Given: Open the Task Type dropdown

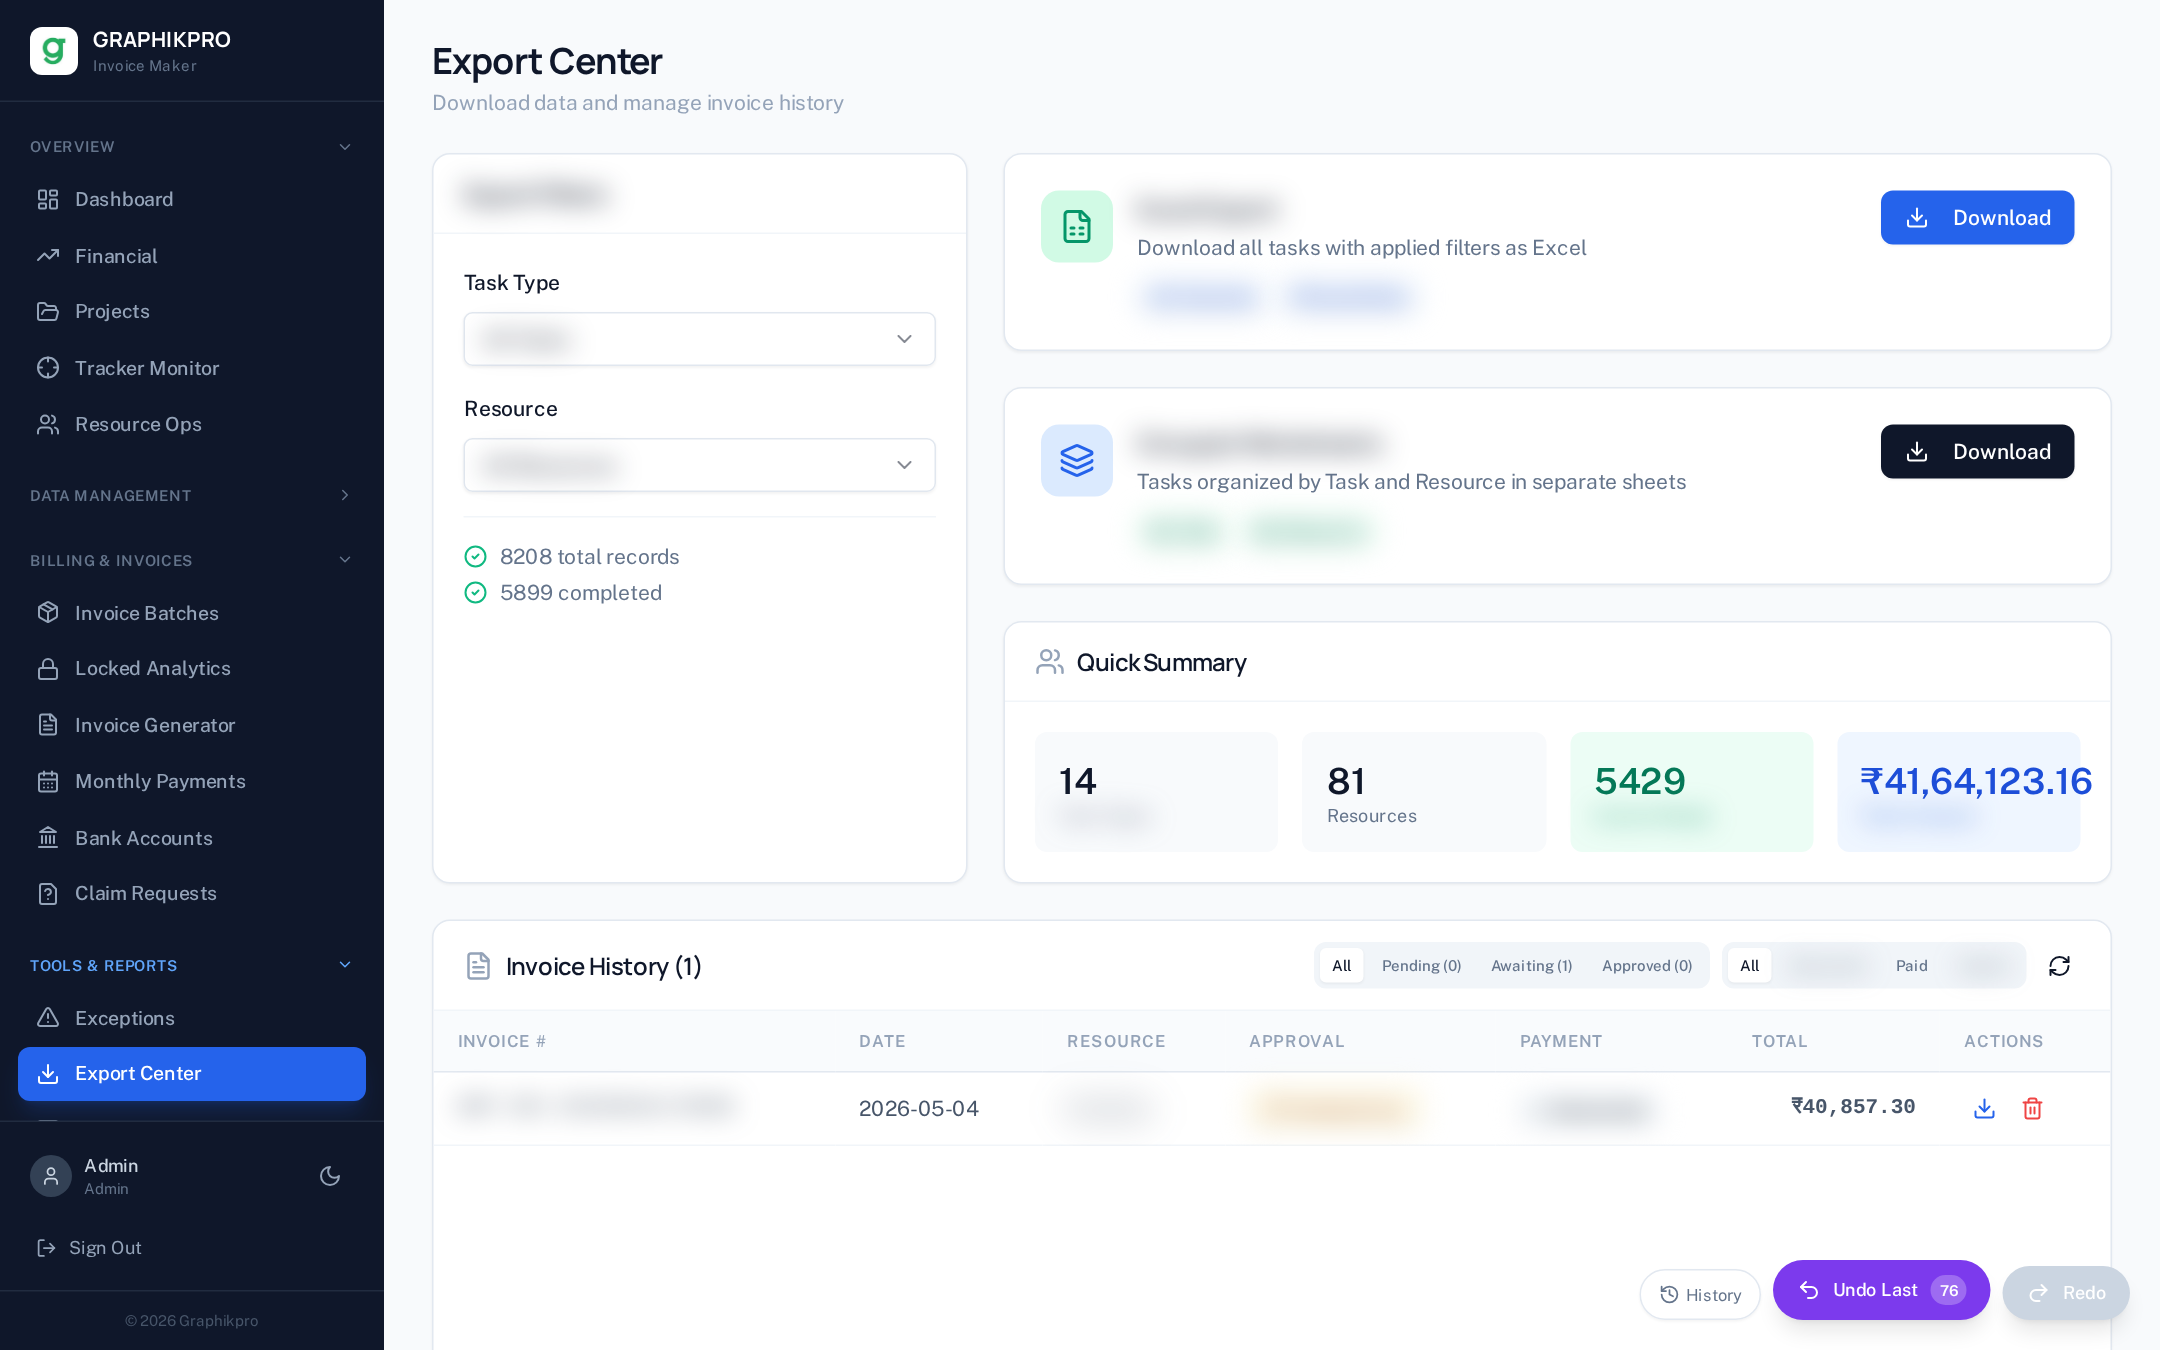Looking at the screenshot, I should 699,339.
